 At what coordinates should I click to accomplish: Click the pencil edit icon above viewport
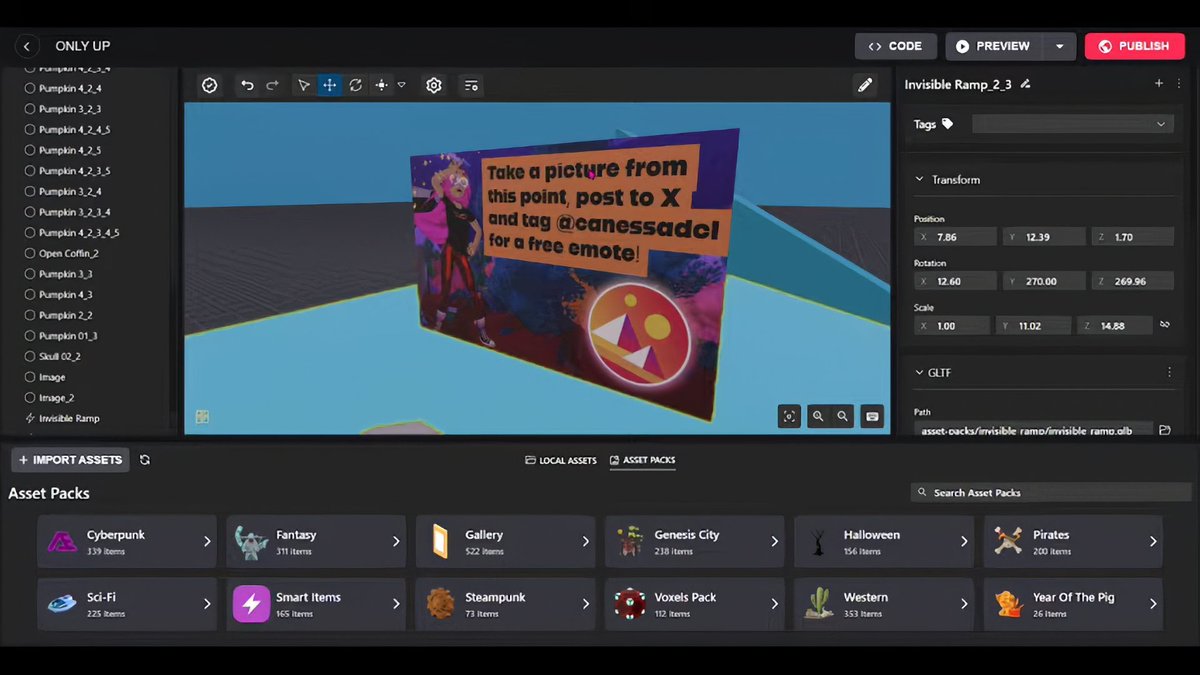866,86
